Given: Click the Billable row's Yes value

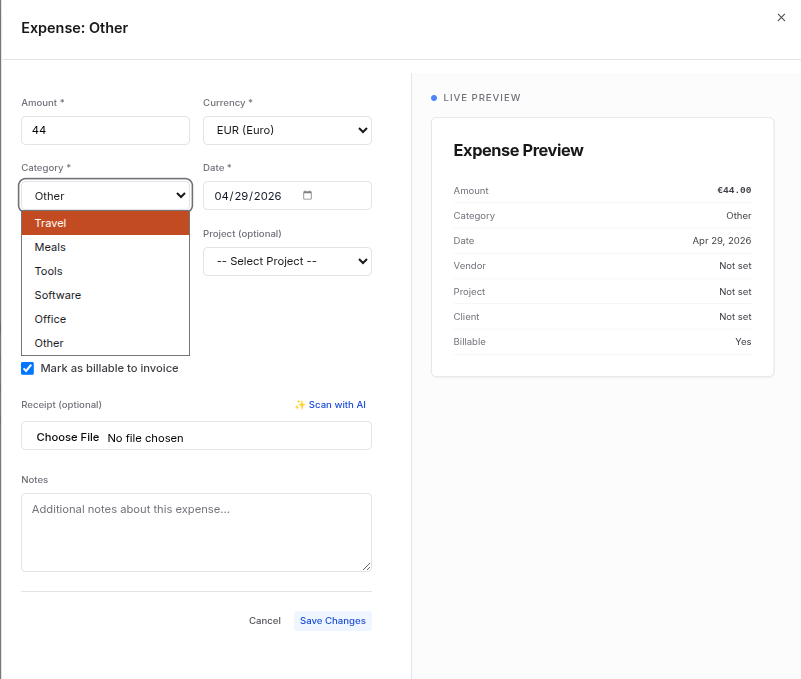Looking at the screenshot, I should click(x=743, y=342).
